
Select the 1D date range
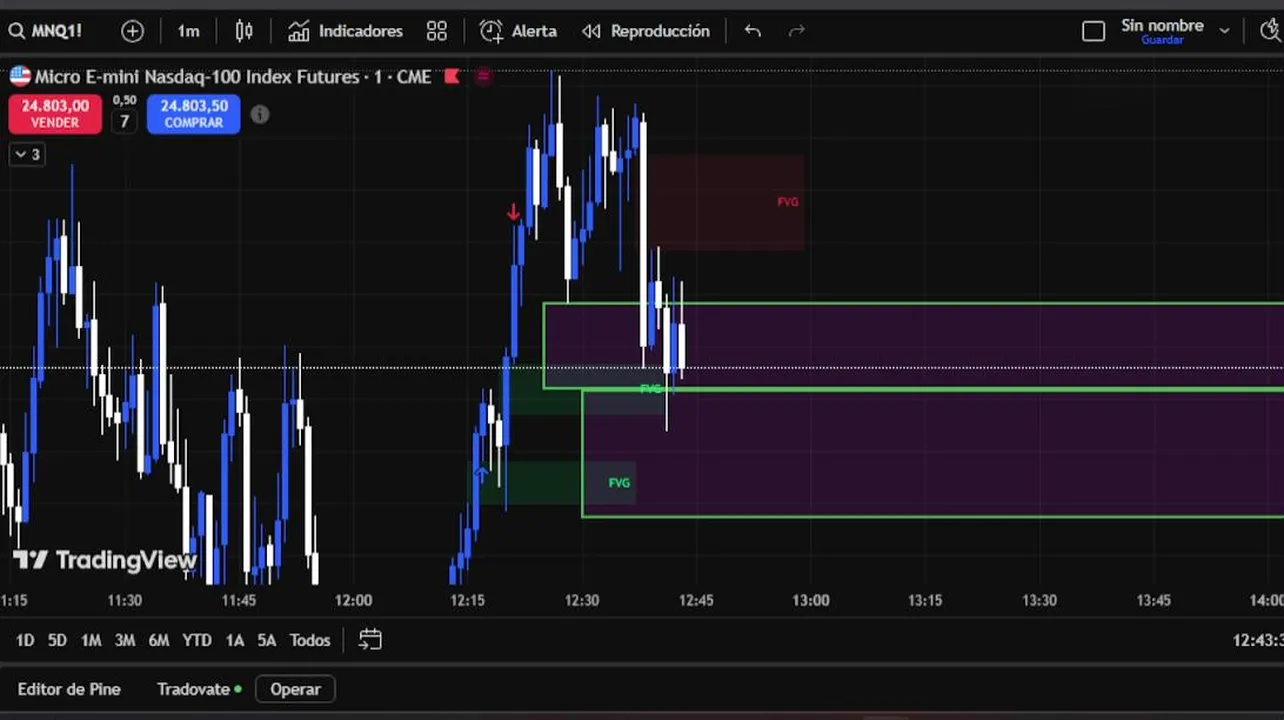(x=25, y=640)
